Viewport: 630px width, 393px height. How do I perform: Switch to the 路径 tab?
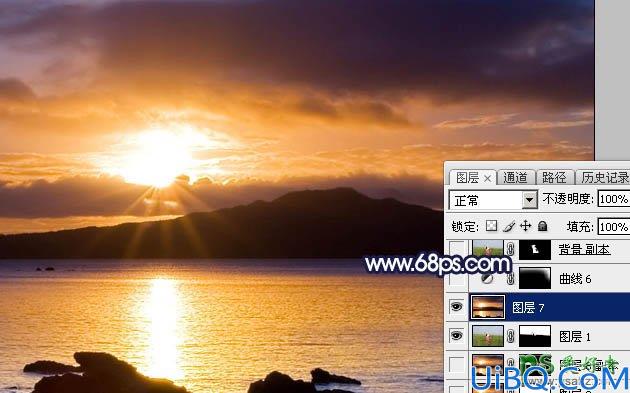554,177
